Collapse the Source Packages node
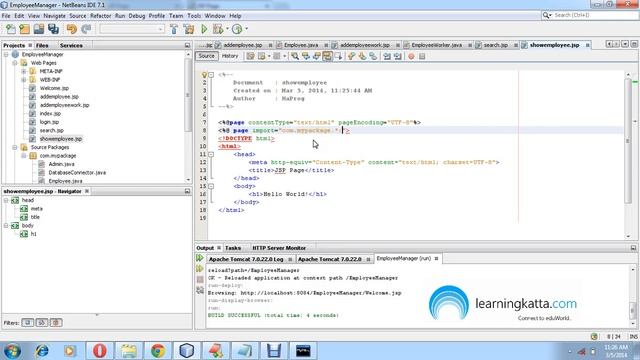Image resolution: width=640 pixels, height=360 pixels. tap(15, 147)
